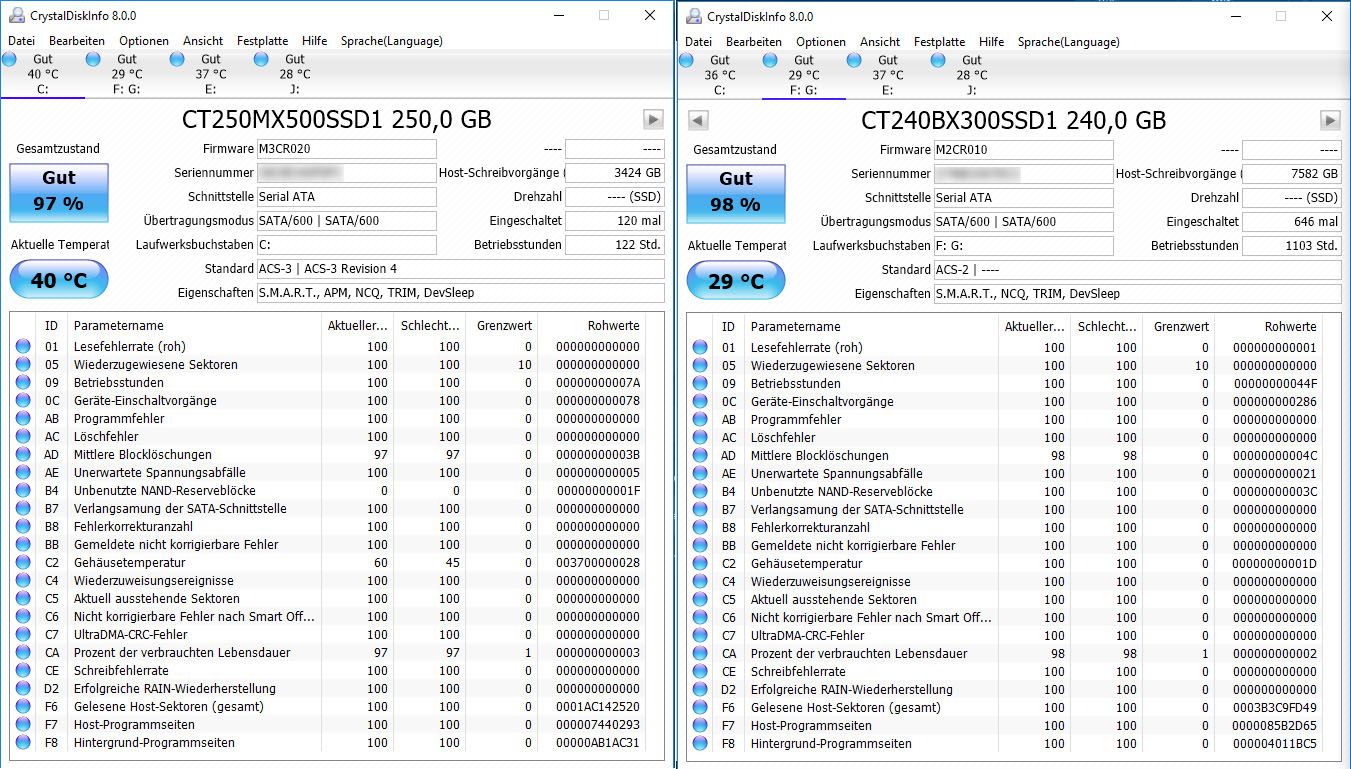Click CT250MX500SSD1 250,0 GB disk title
The width and height of the screenshot is (1351, 769).
pyautogui.click(x=336, y=120)
